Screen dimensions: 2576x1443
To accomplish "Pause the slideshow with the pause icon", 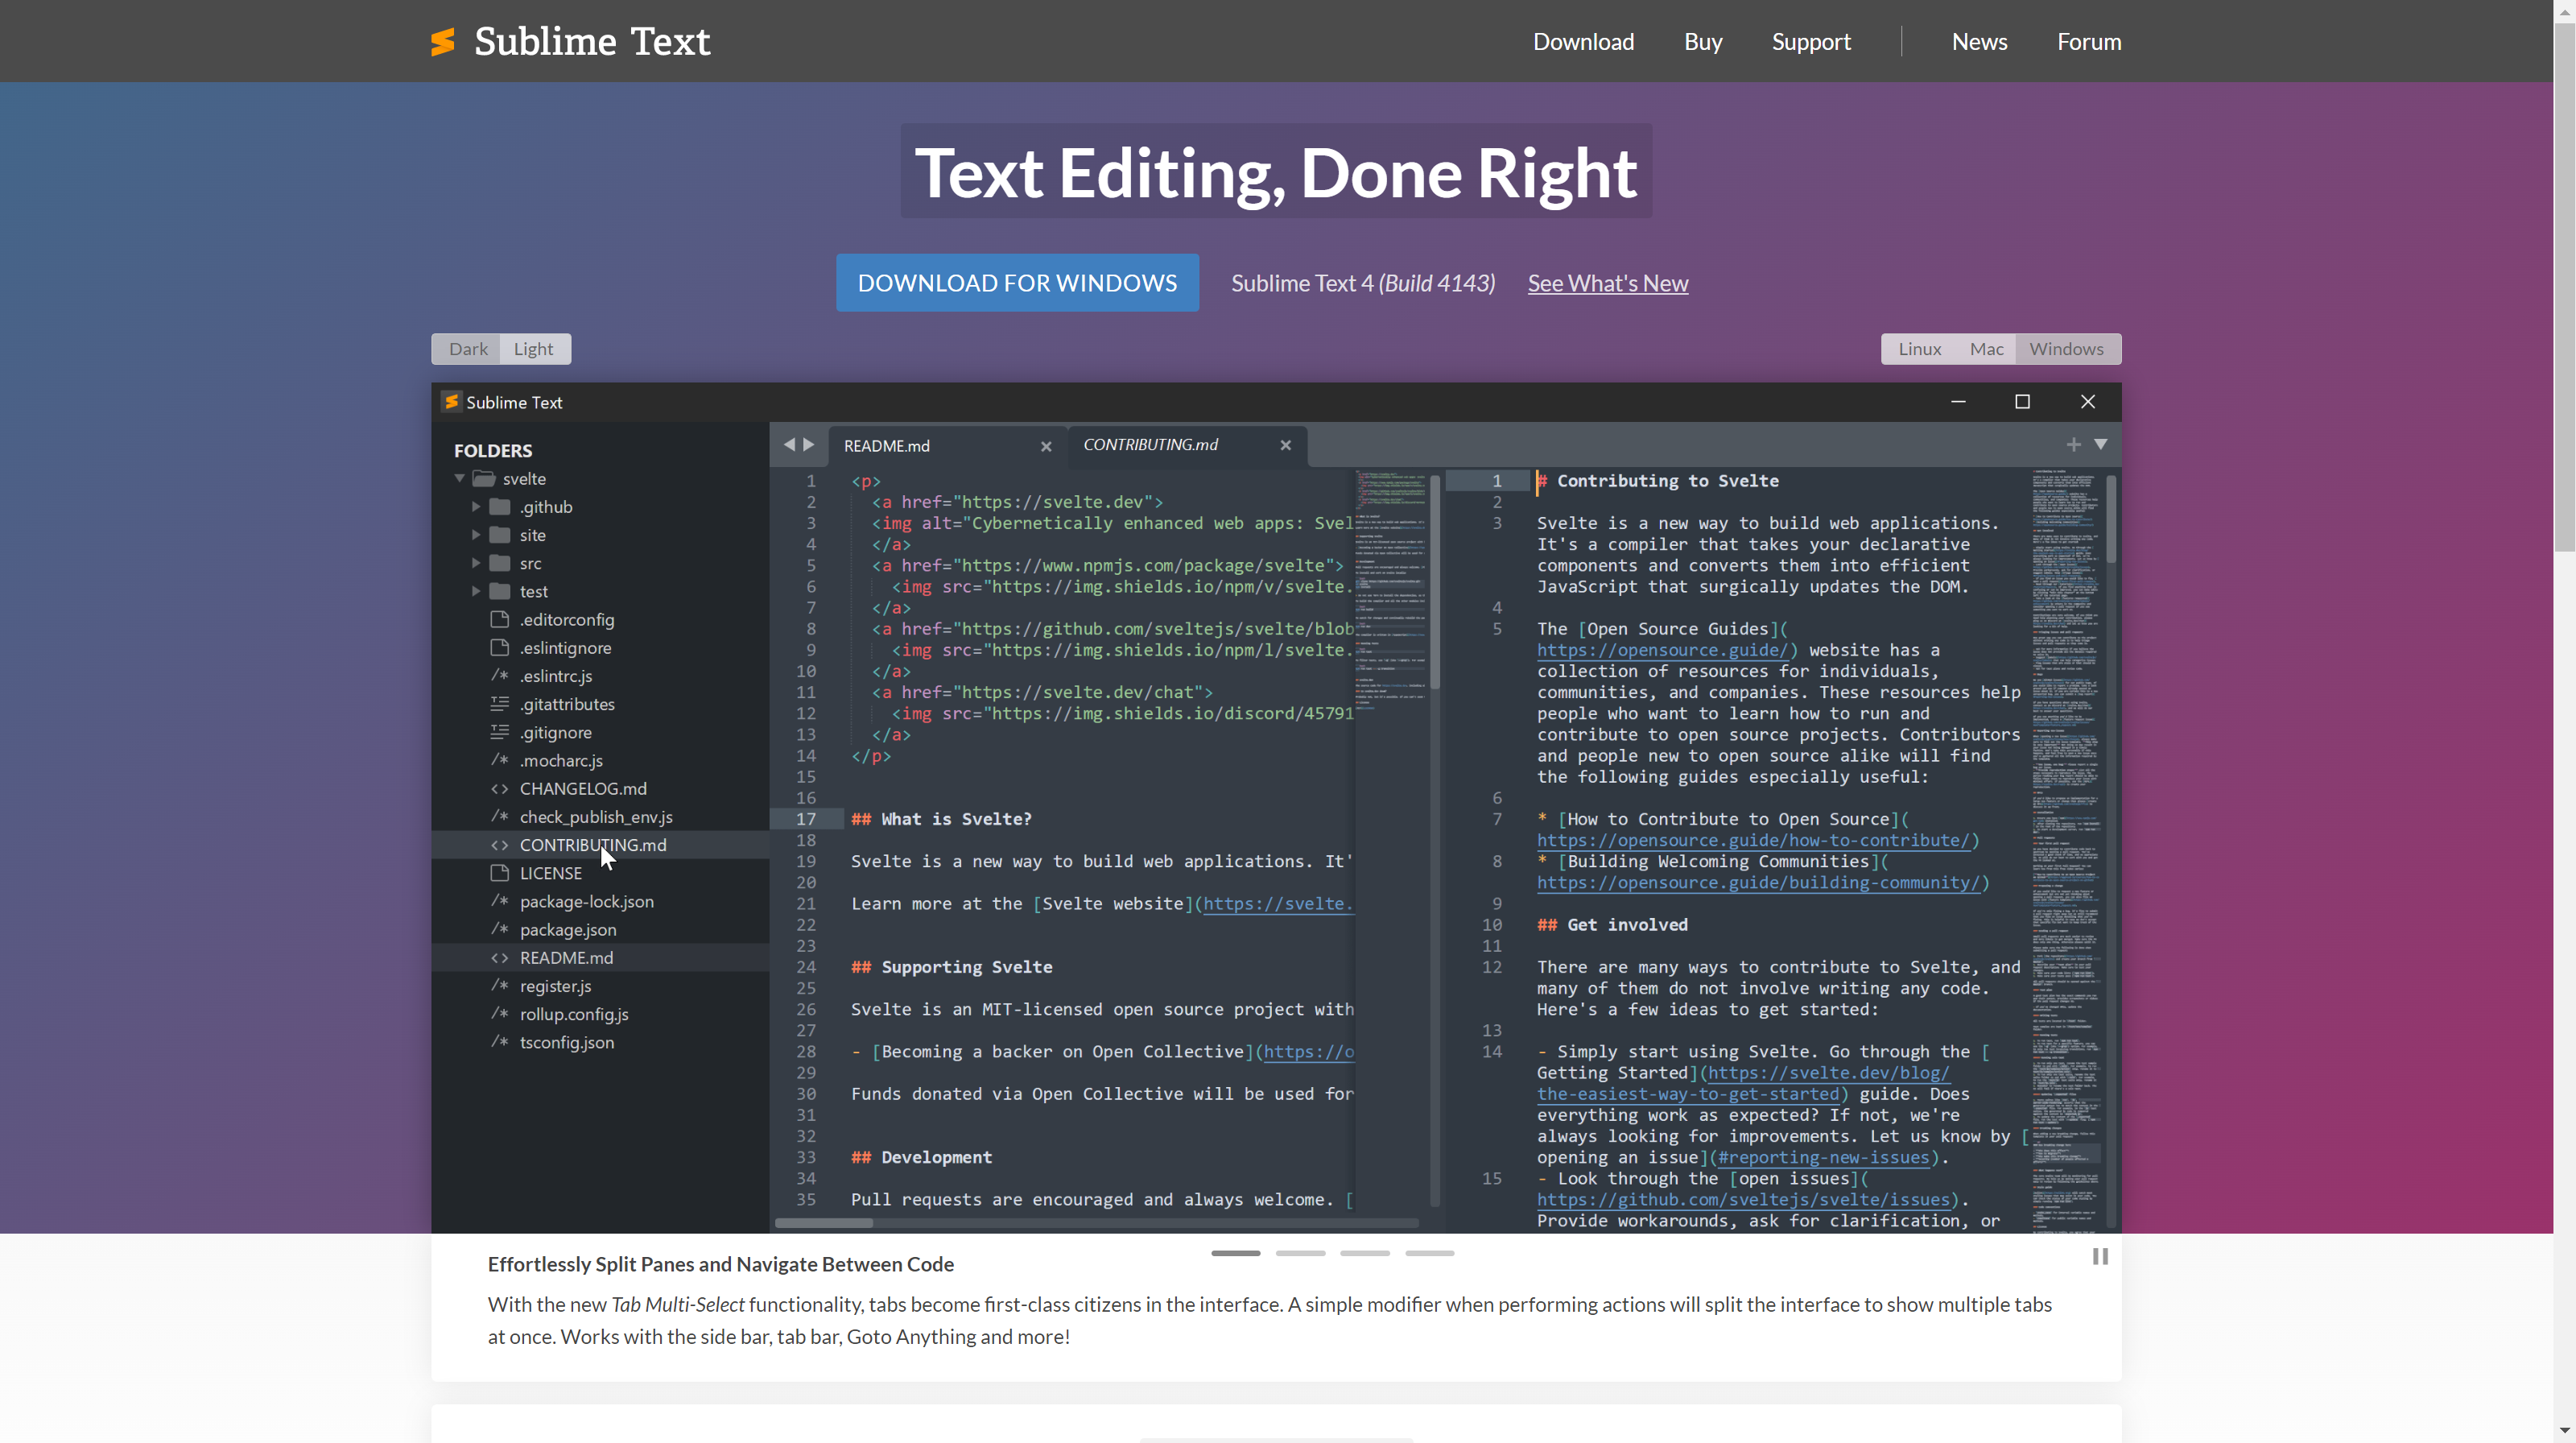I will [x=2099, y=1256].
